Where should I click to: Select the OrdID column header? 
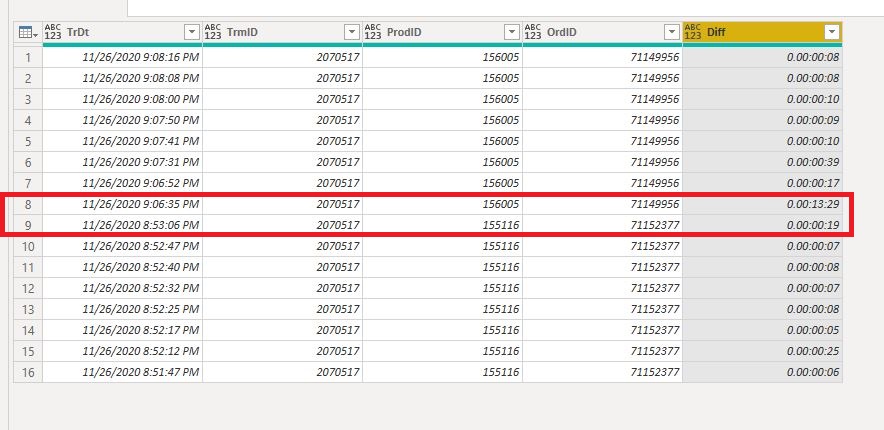(603, 33)
